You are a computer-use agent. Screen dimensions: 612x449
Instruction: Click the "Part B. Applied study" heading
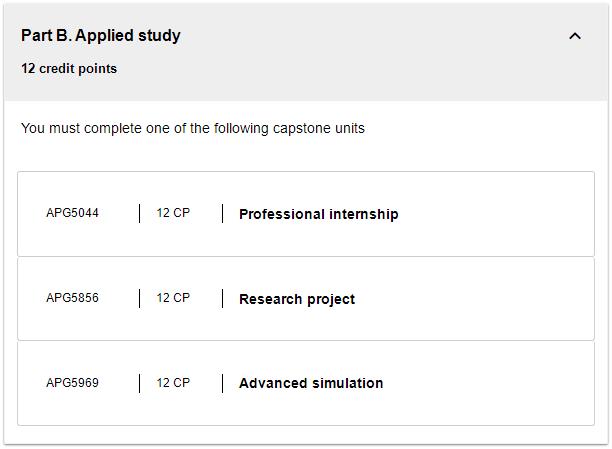[101, 36]
